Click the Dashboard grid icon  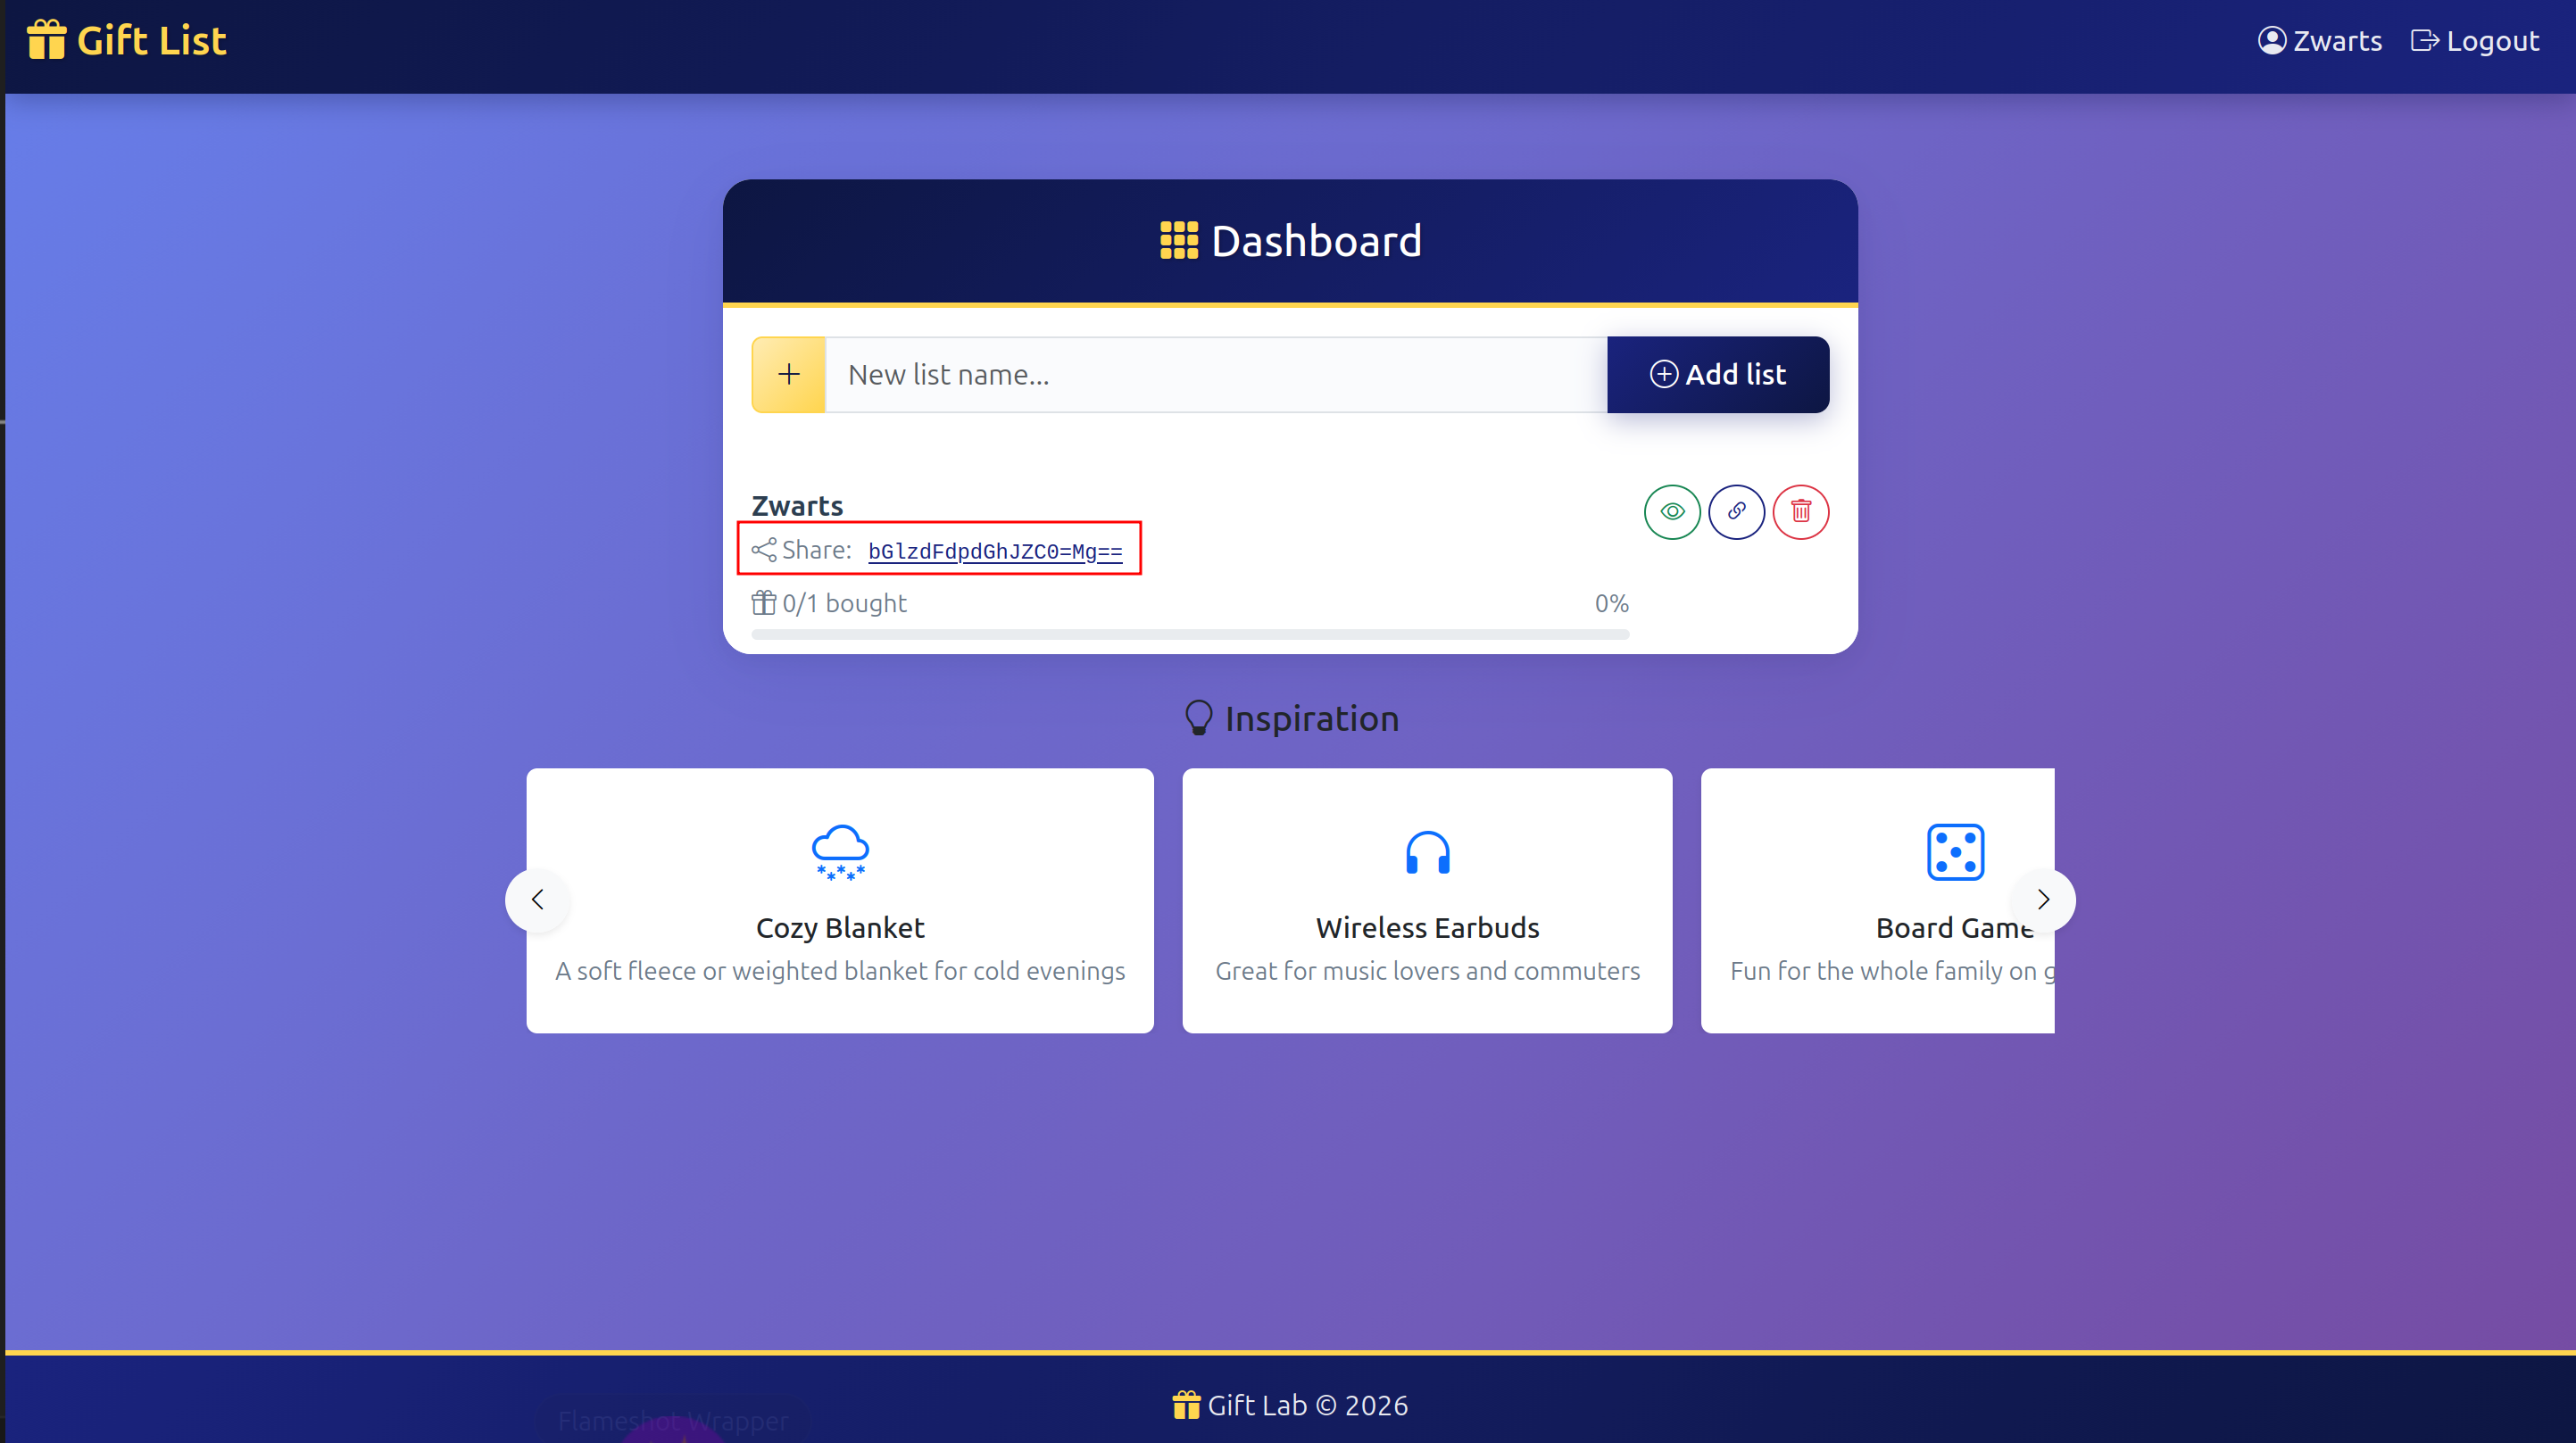(1178, 241)
